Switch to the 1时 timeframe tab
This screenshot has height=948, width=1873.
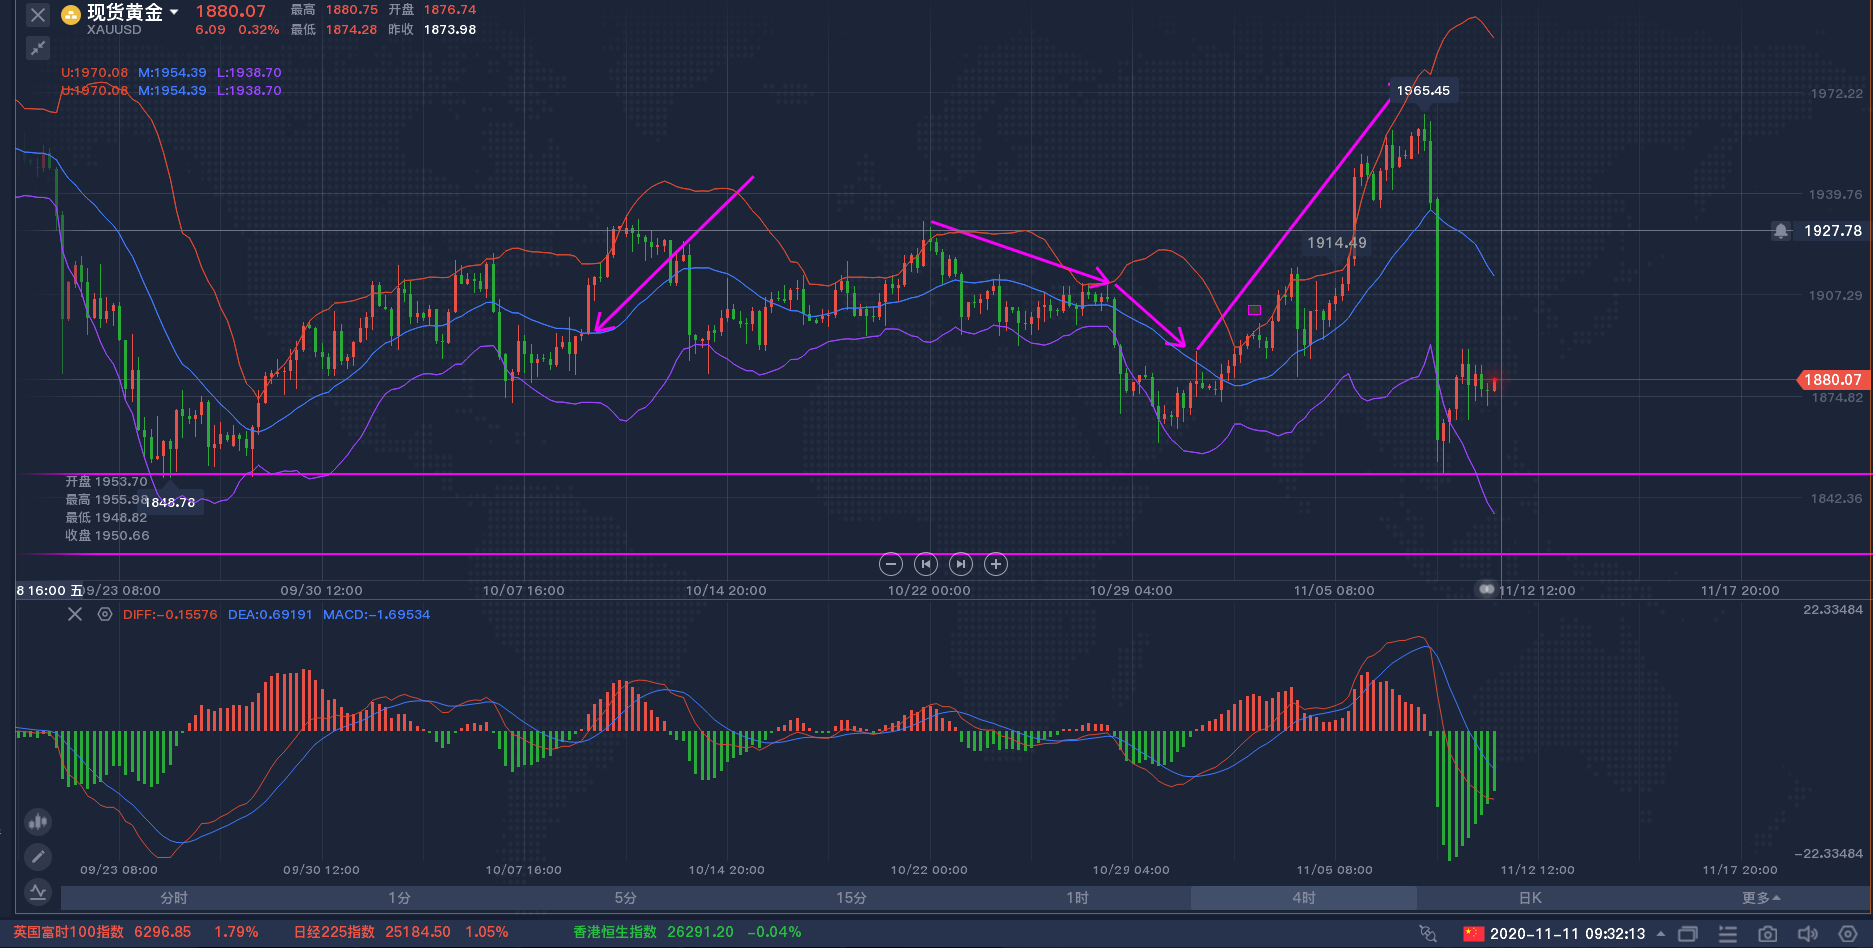point(1077,898)
